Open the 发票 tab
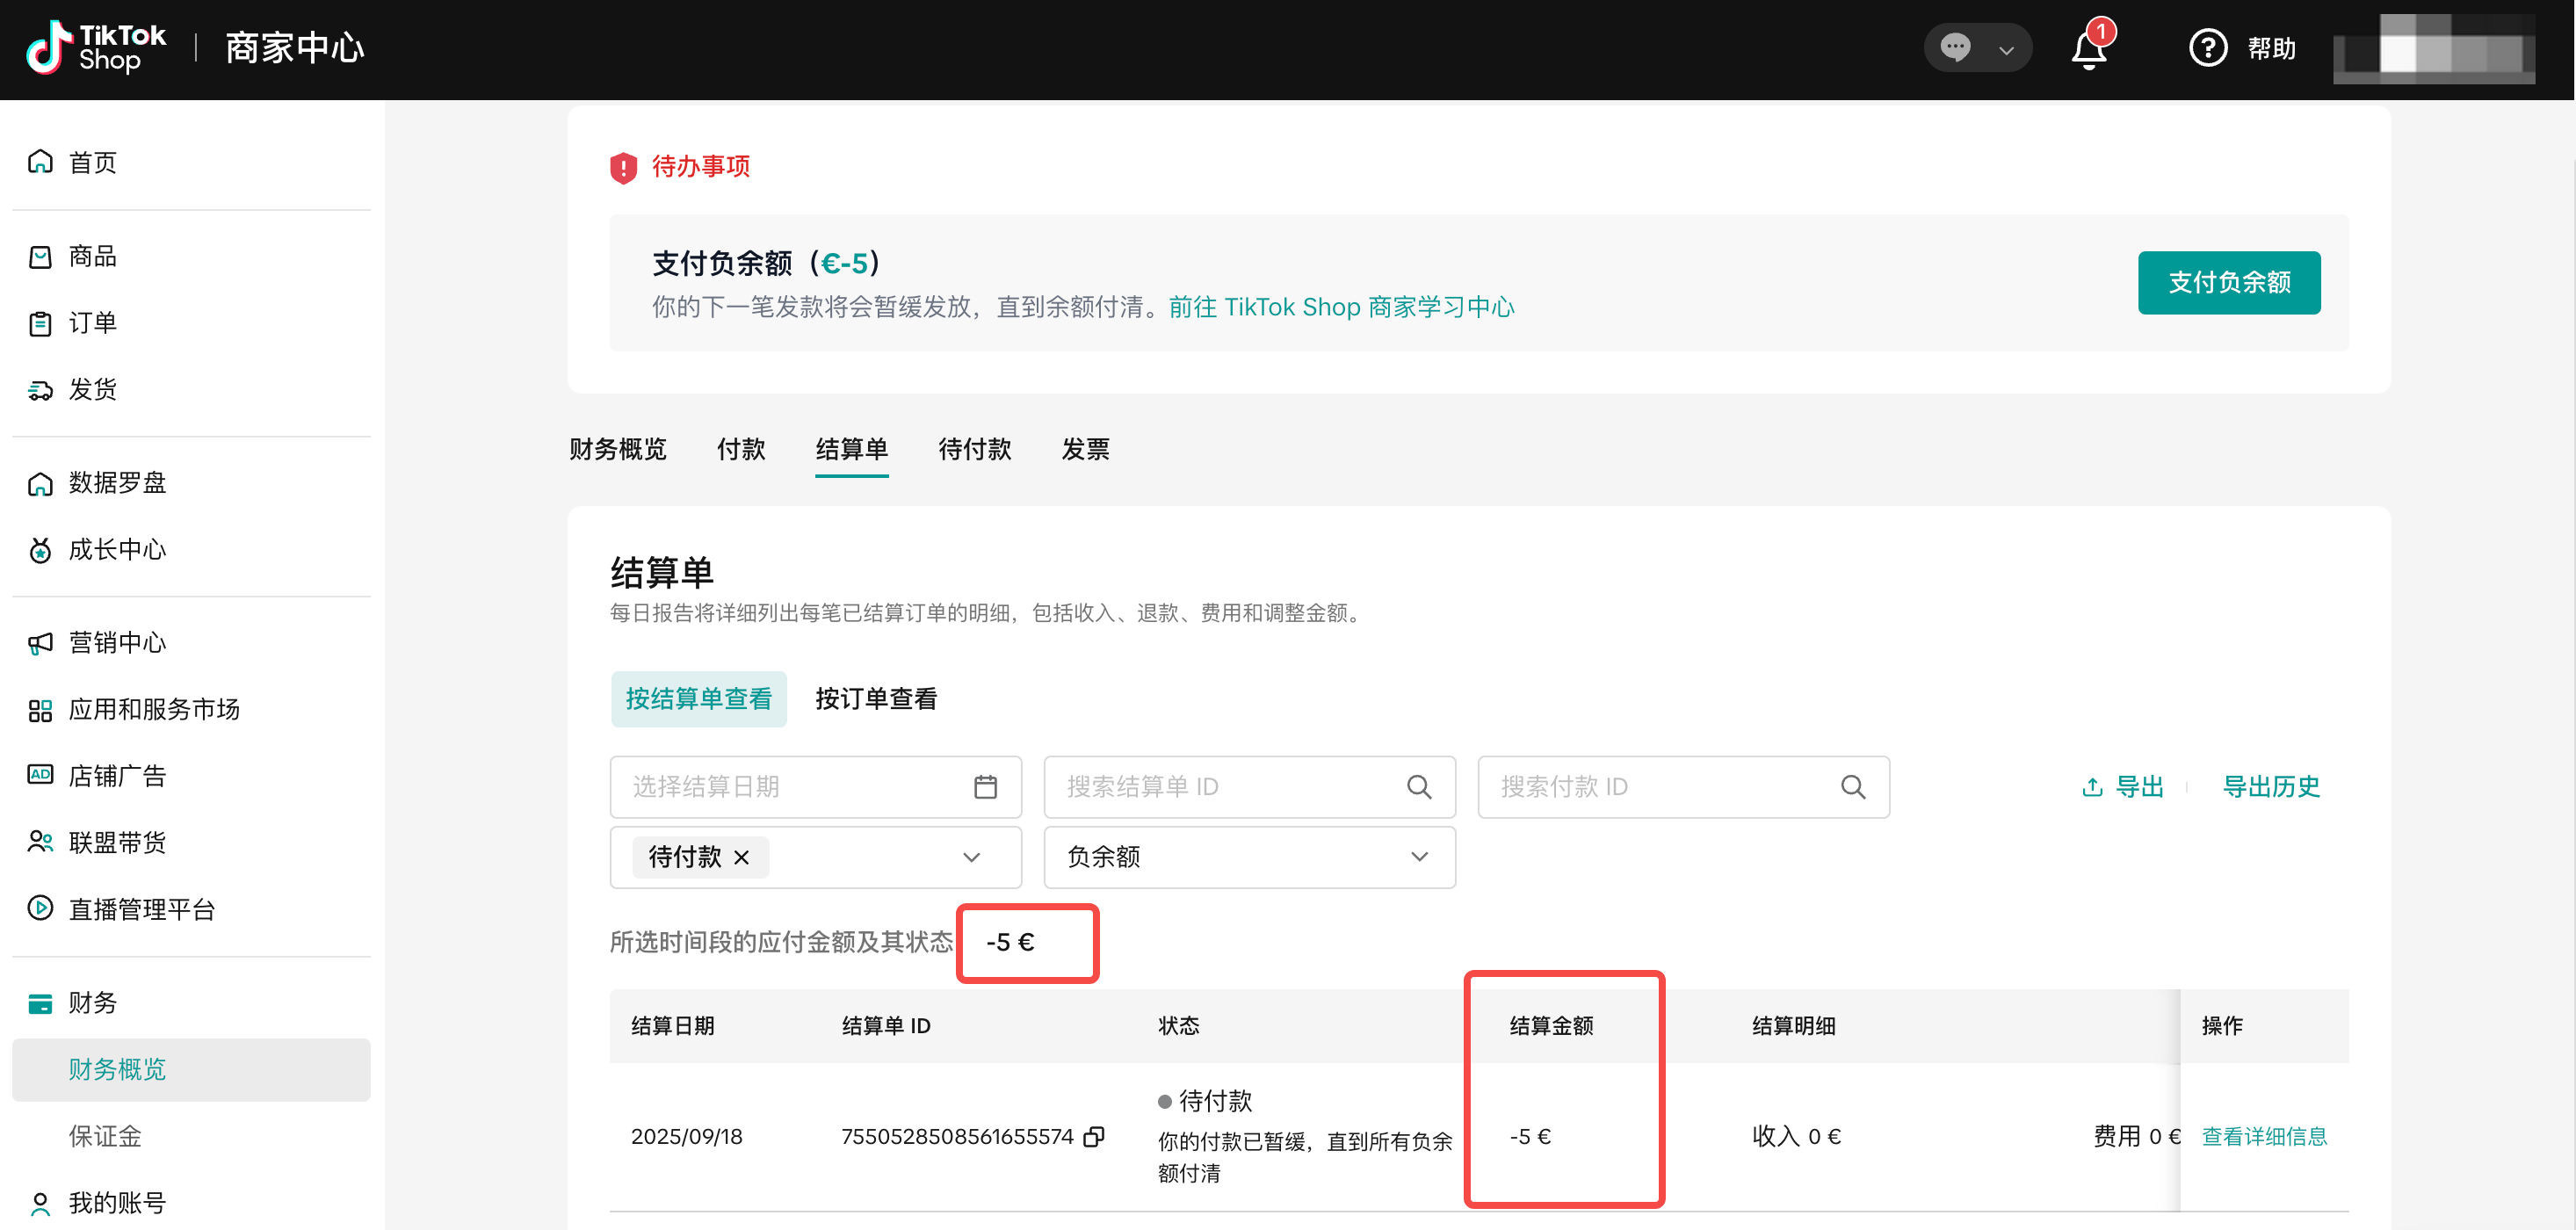 [x=1085, y=449]
